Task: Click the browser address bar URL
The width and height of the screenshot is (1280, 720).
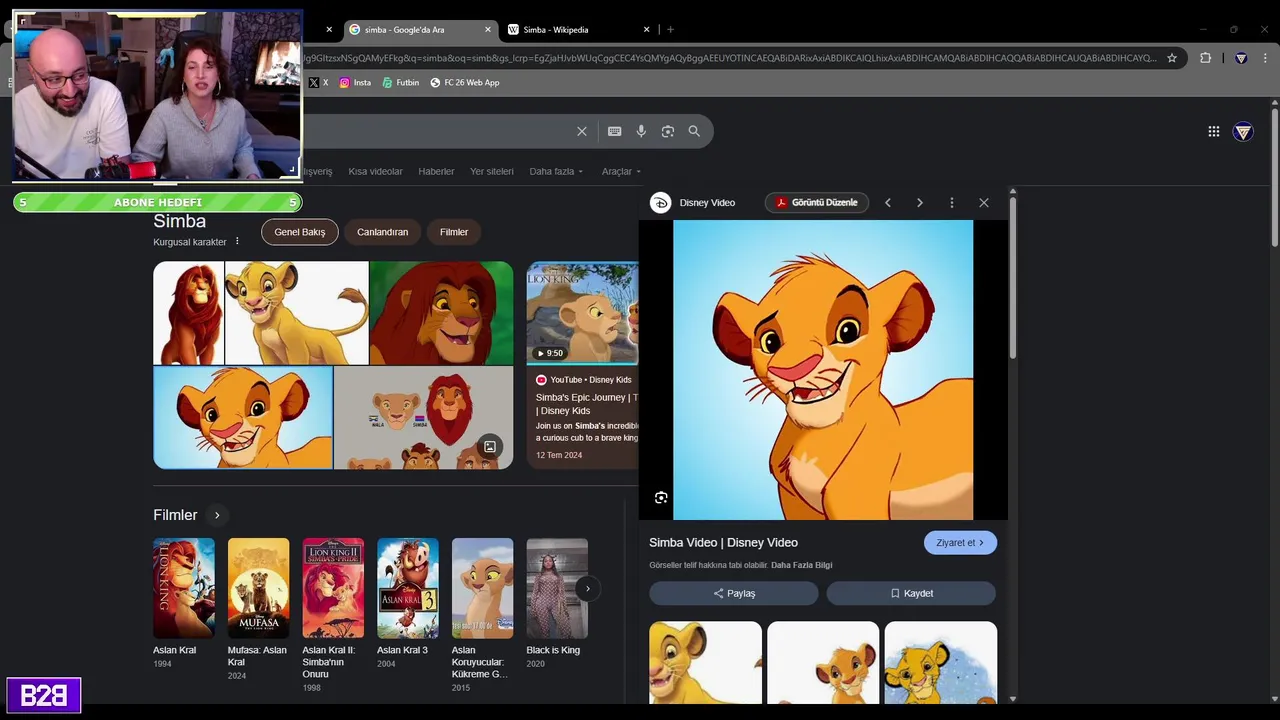Action: click(728, 58)
